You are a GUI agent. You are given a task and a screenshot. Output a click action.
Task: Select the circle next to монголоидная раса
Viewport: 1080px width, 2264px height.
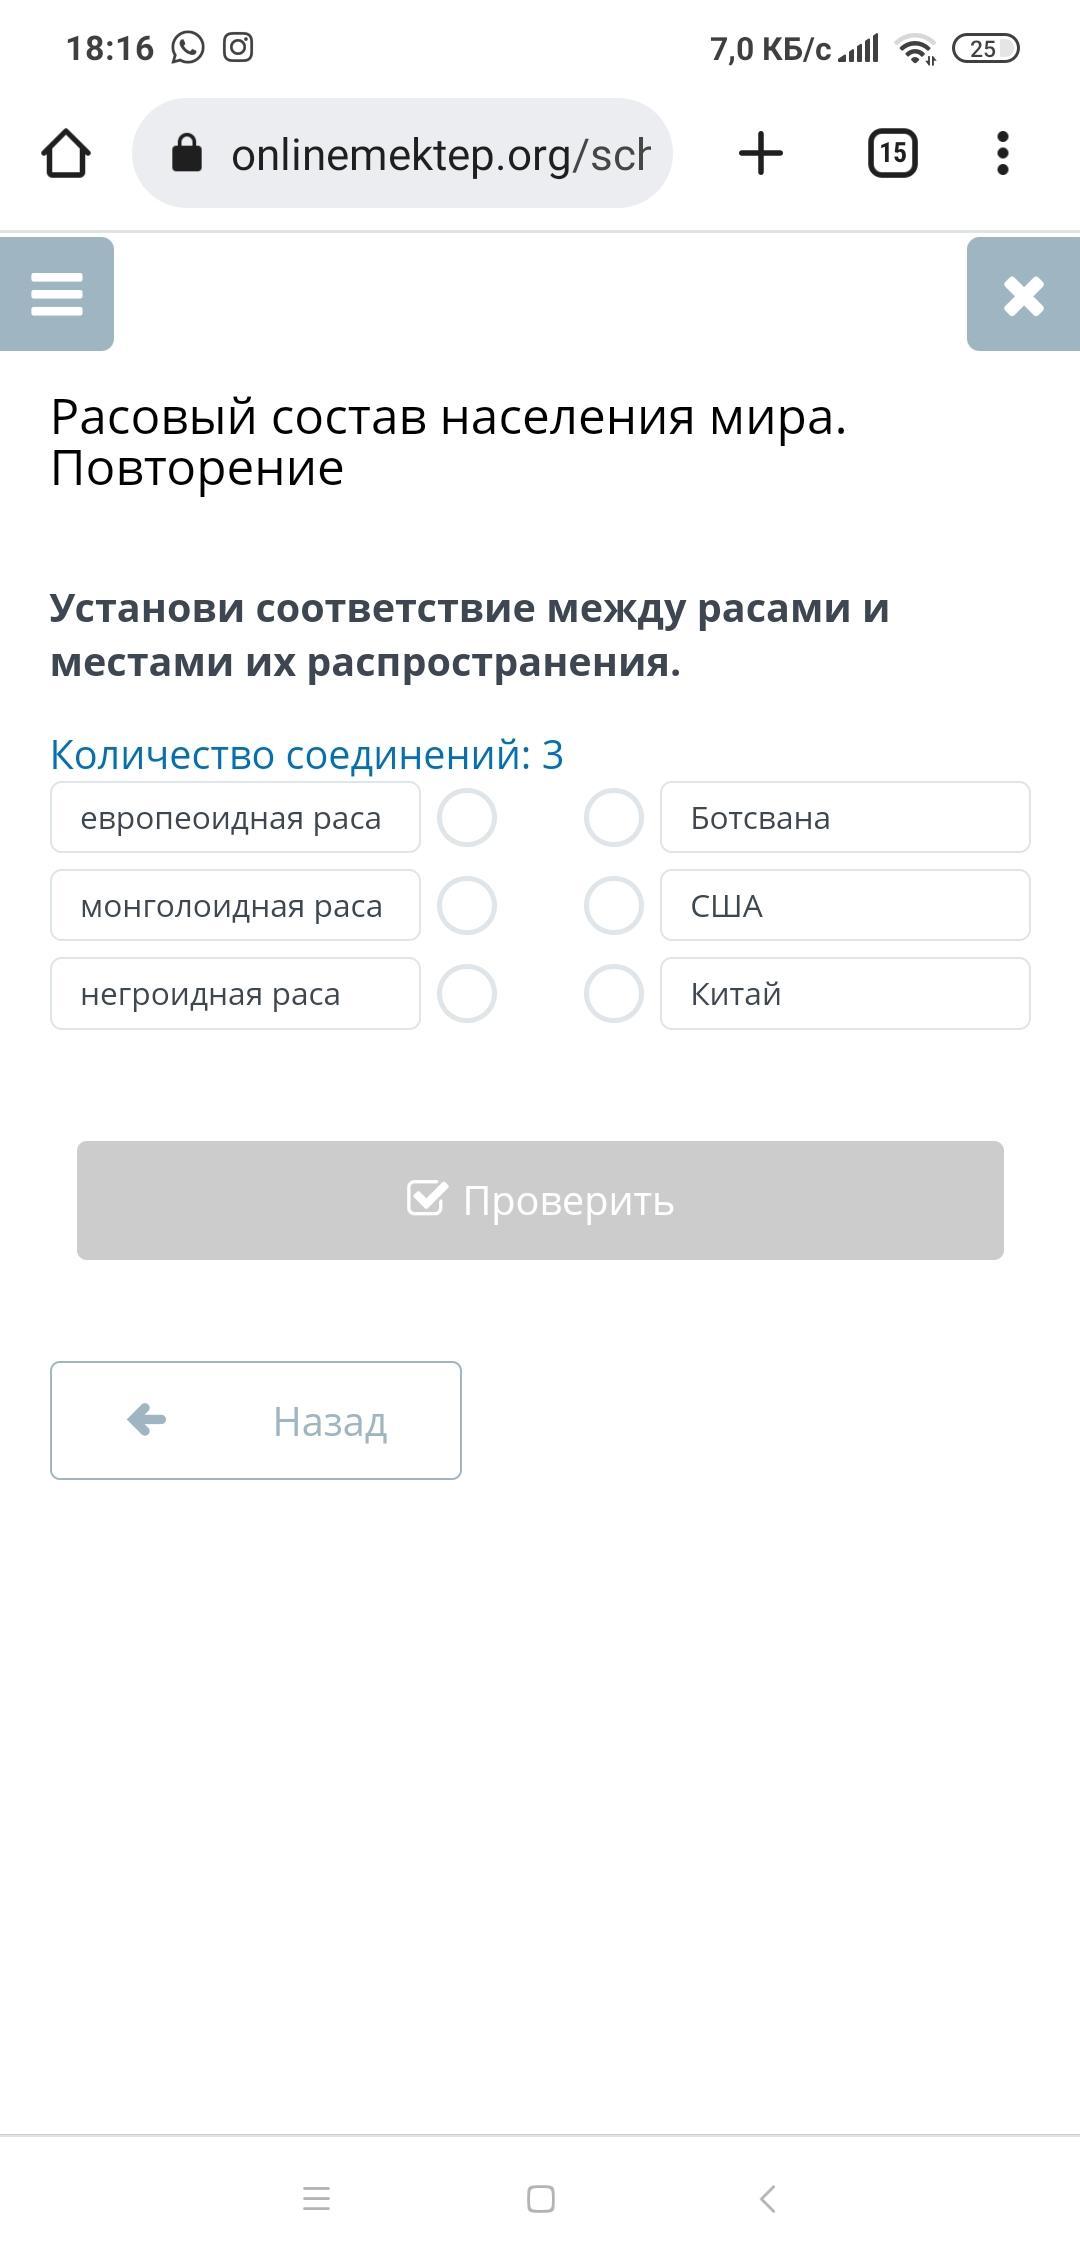tap(467, 906)
